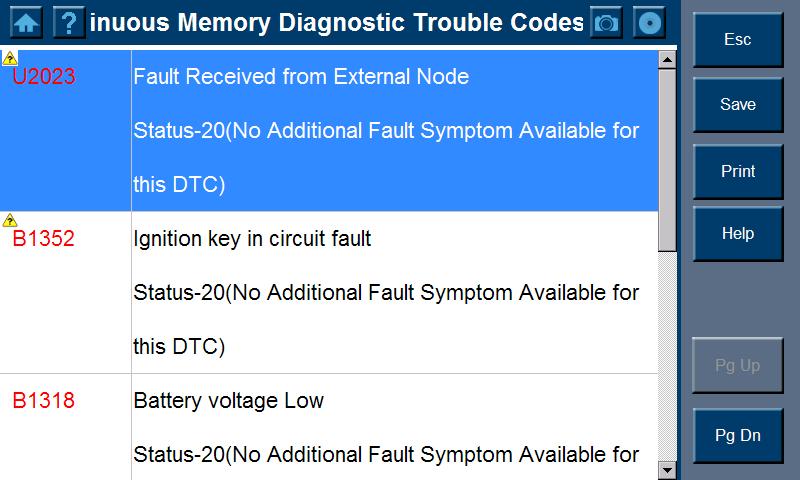Screen dimensions: 800x480
Task: Select the B1352 trouble code
Action: [44, 239]
